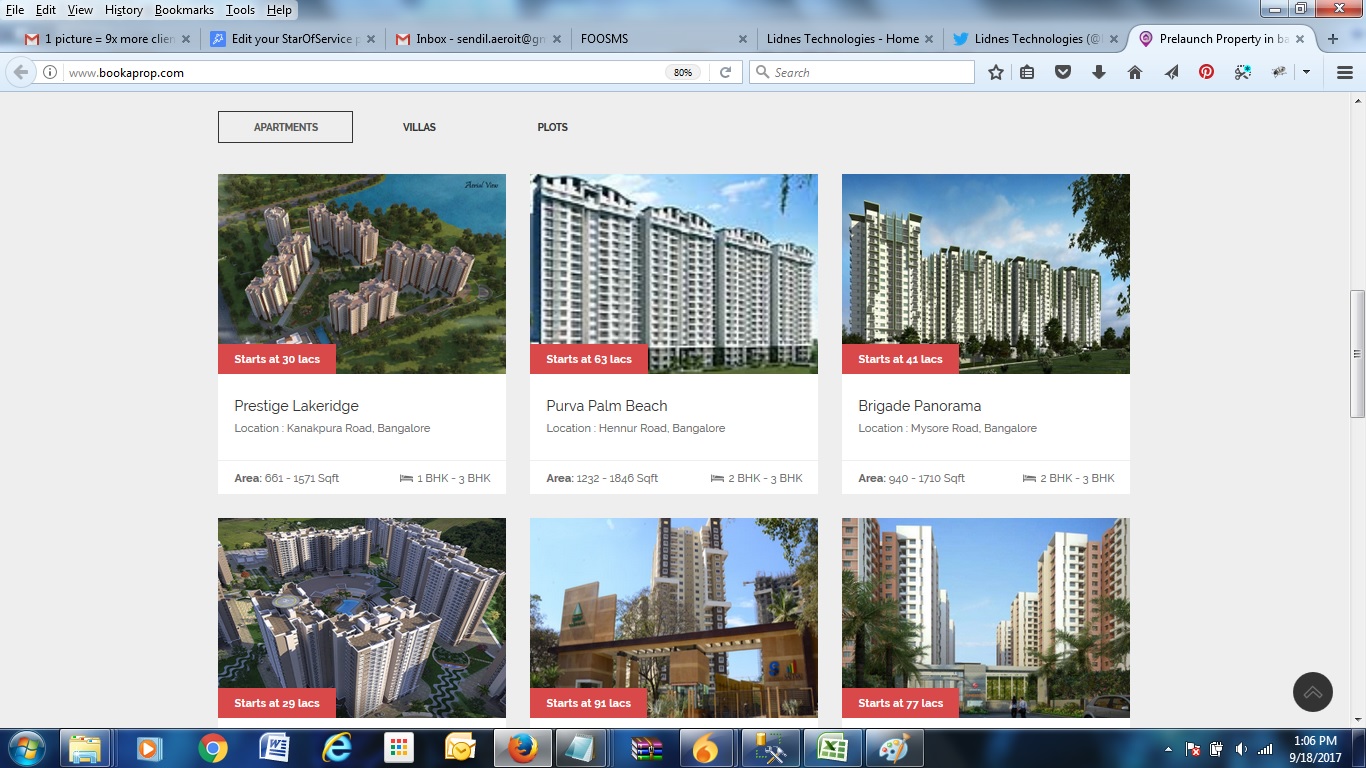Open the File menu
This screenshot has height=768, width=1366.
point(15,10)
